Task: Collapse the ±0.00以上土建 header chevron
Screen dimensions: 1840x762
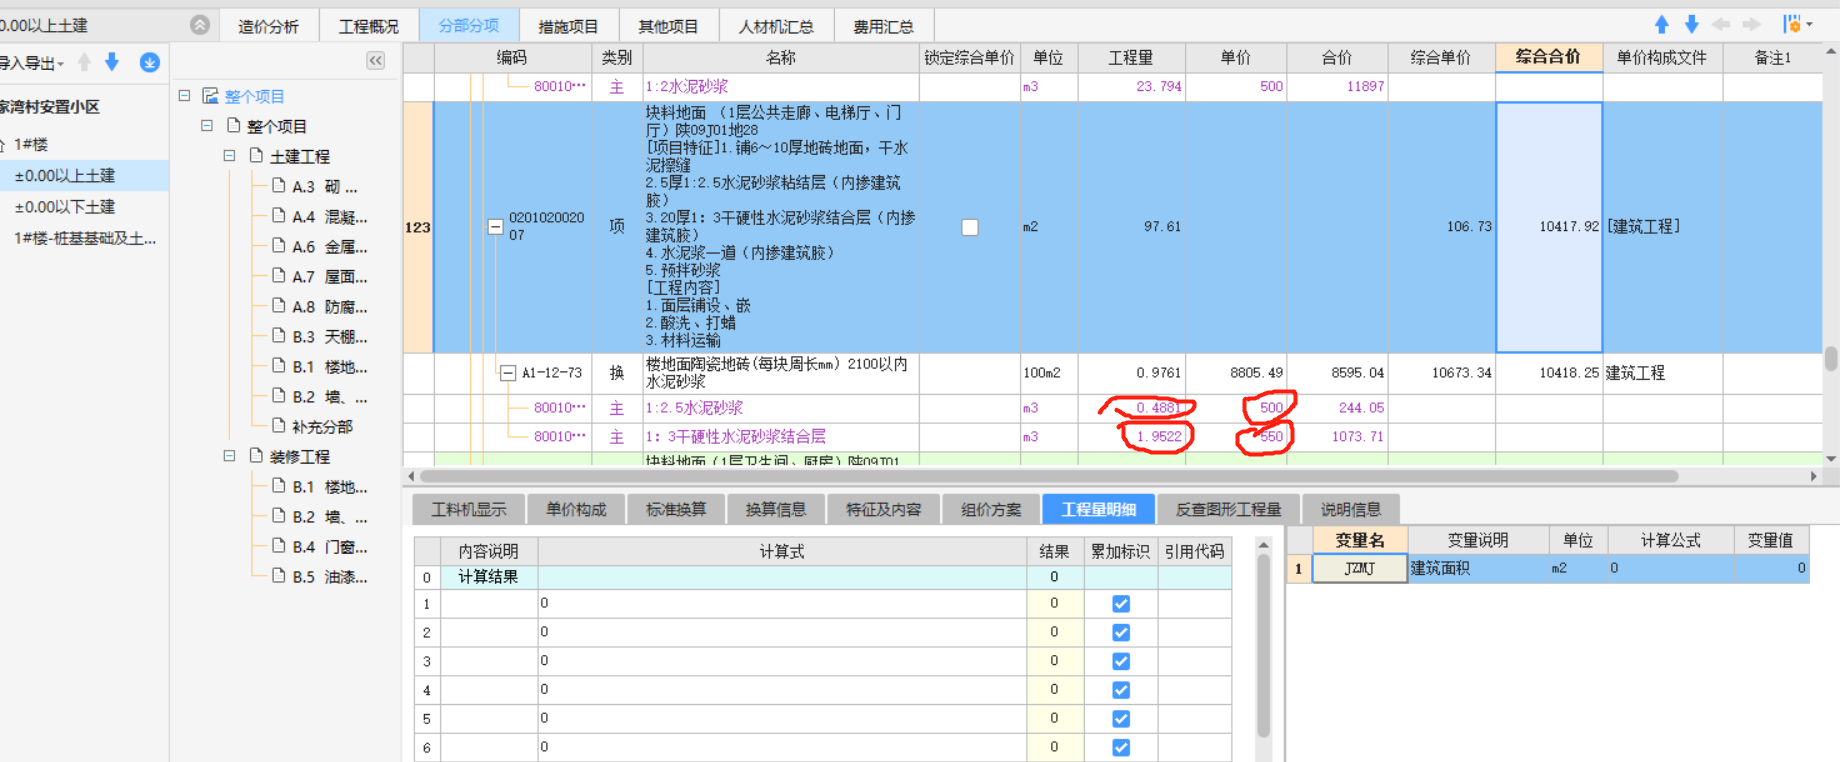Action: click(200, 25)
